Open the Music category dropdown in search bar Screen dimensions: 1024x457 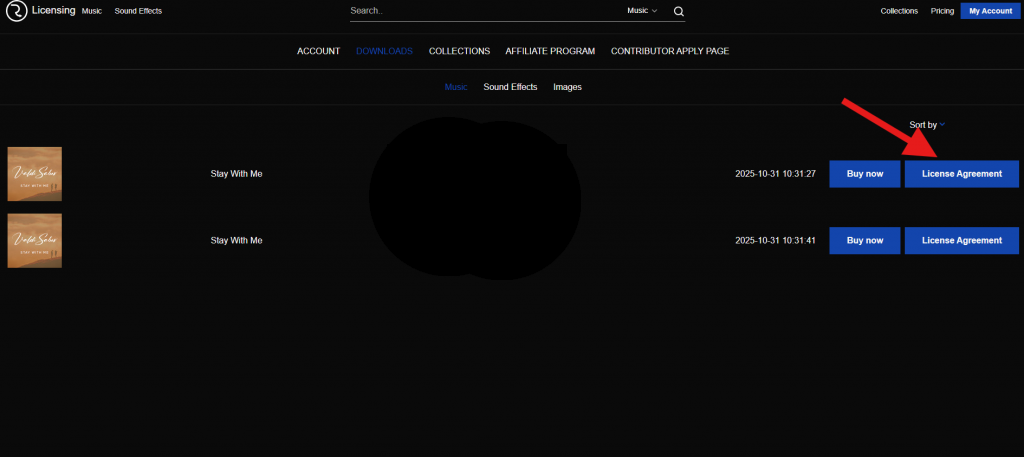click(x=641, y=11)
